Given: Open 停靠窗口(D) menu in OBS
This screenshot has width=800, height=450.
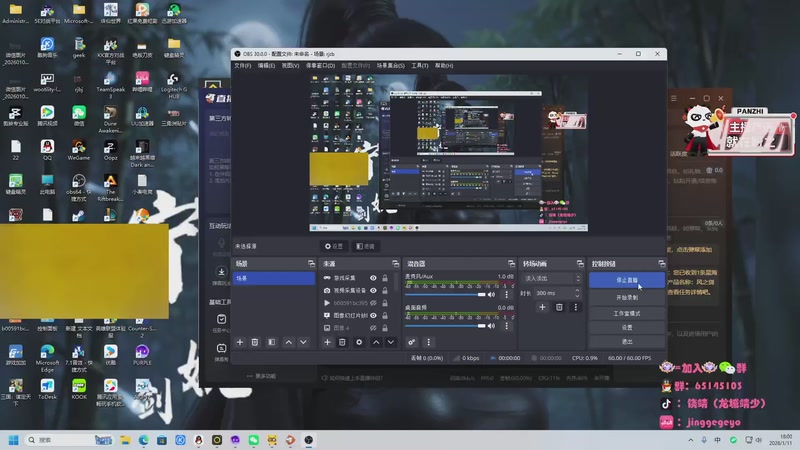Looking at the screenshot, I should pyautogui.click(x=320, y=66).
